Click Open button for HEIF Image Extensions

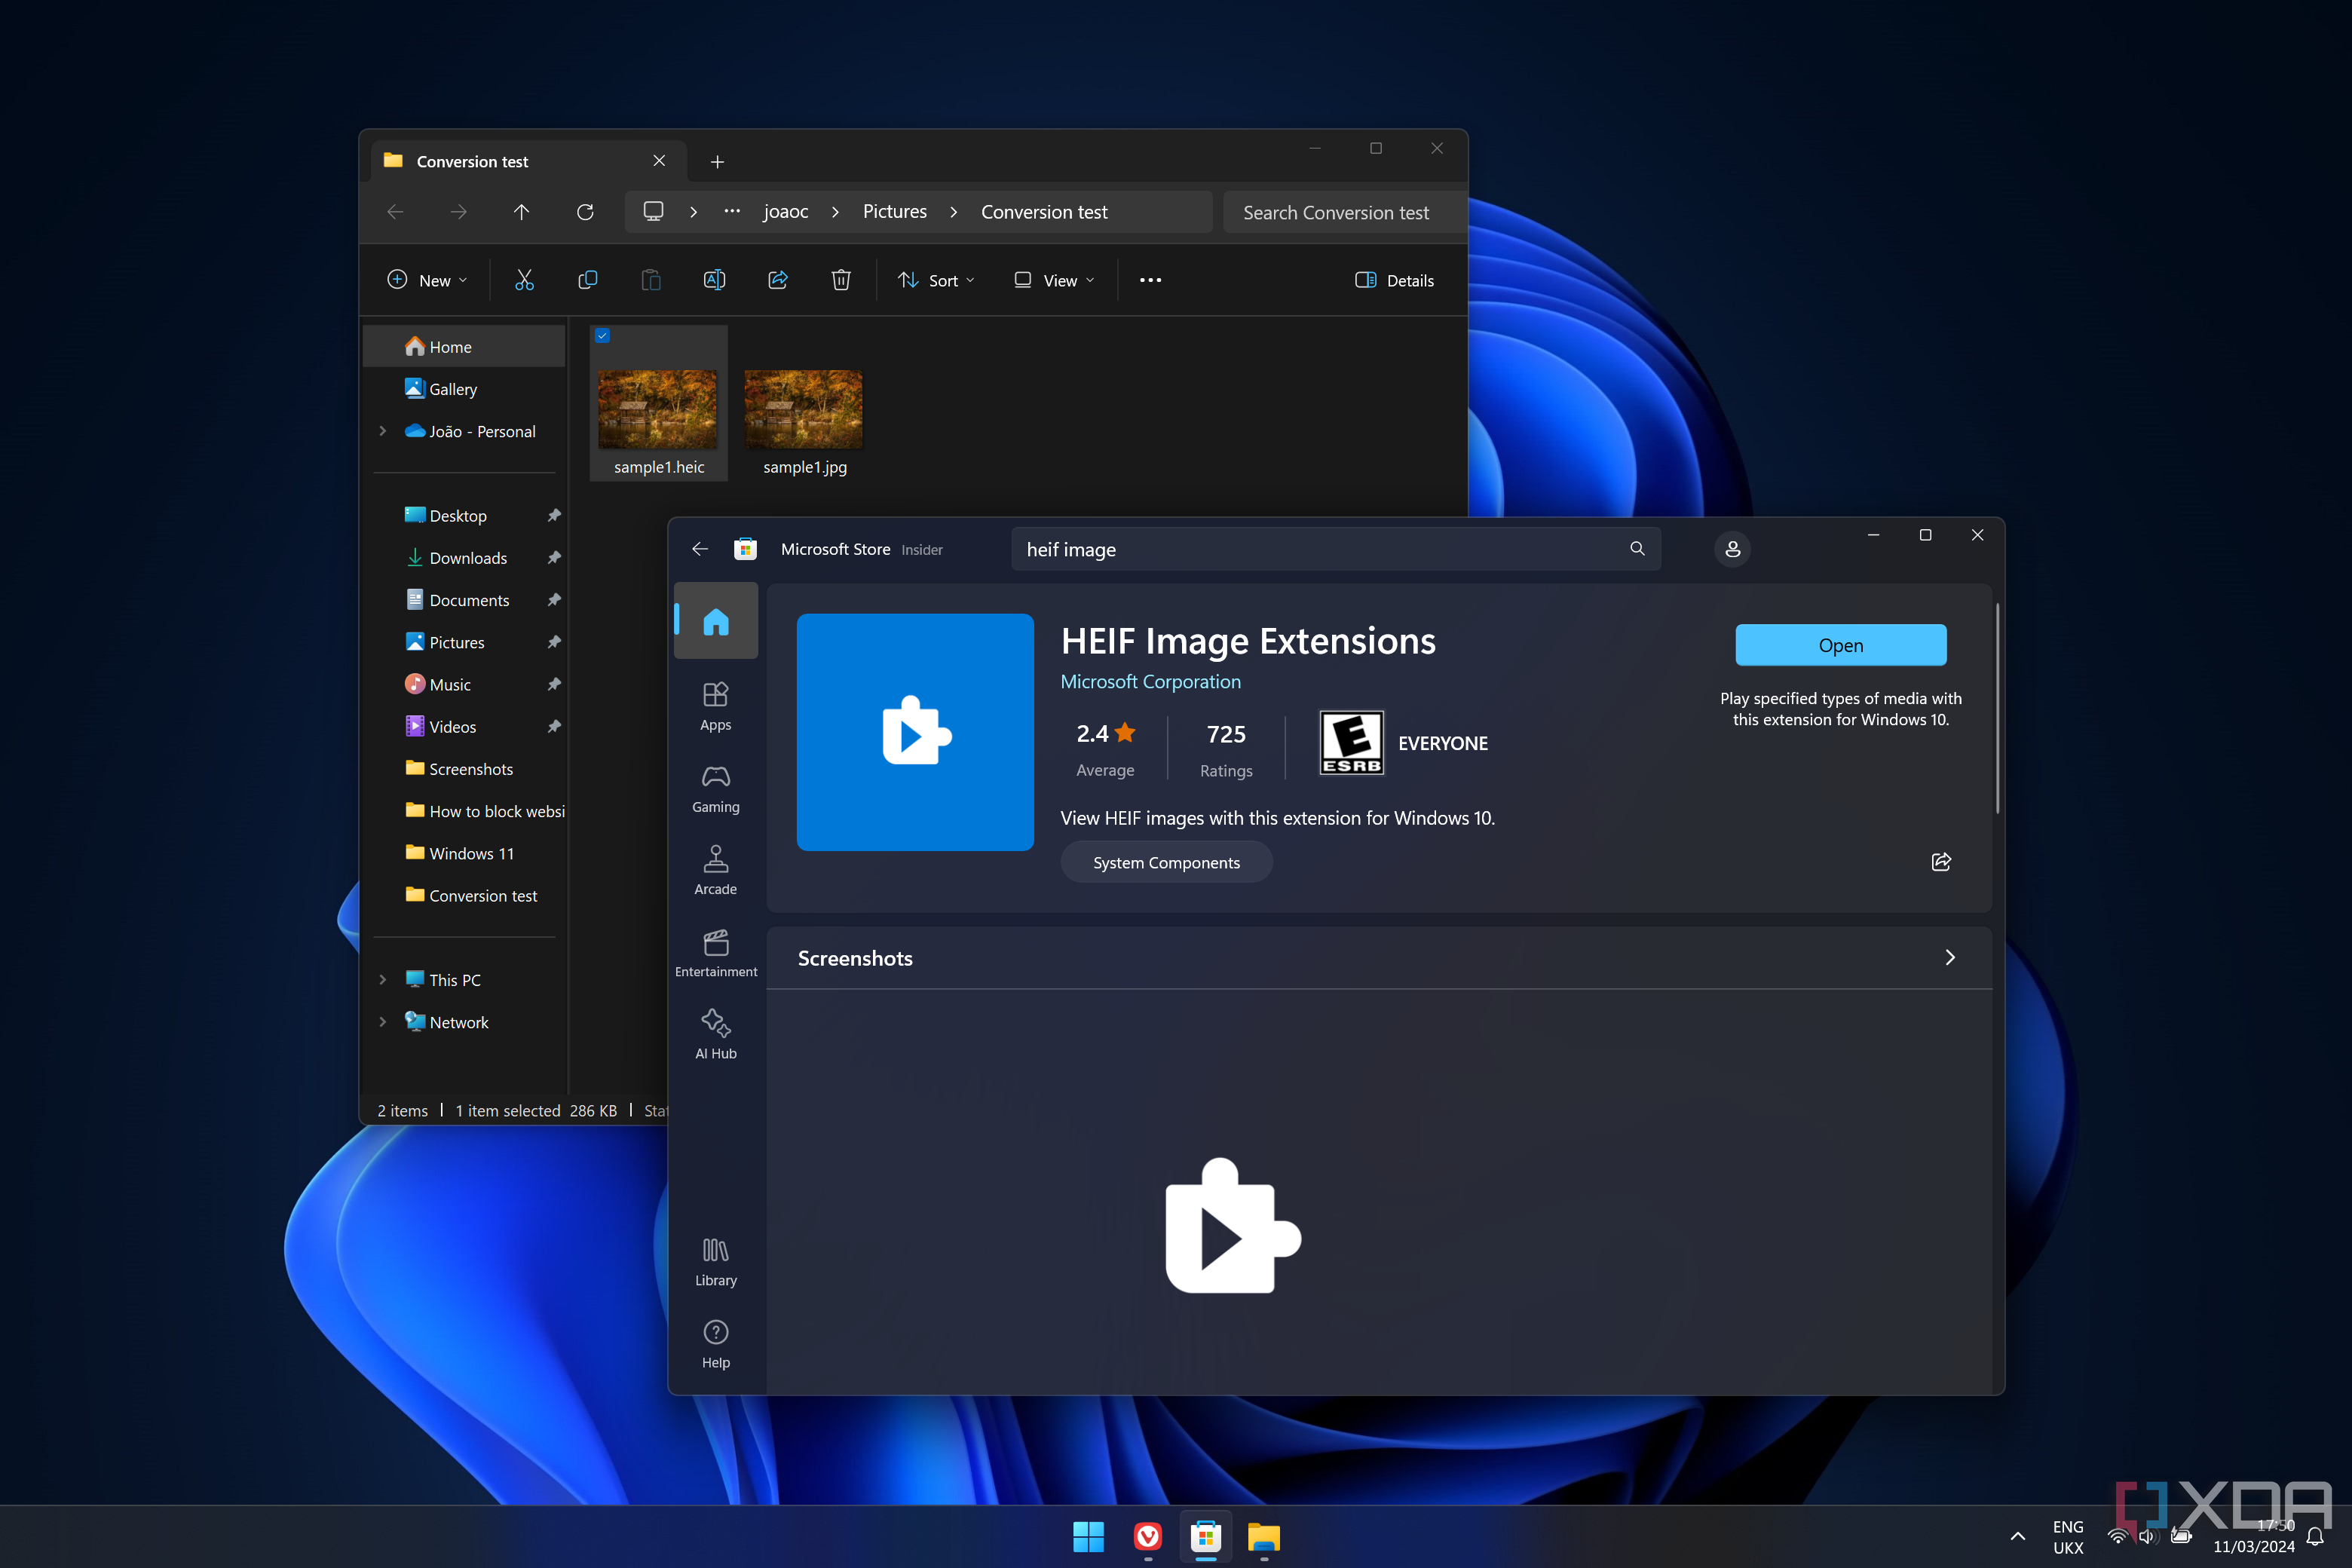[x=1838, y=644]
